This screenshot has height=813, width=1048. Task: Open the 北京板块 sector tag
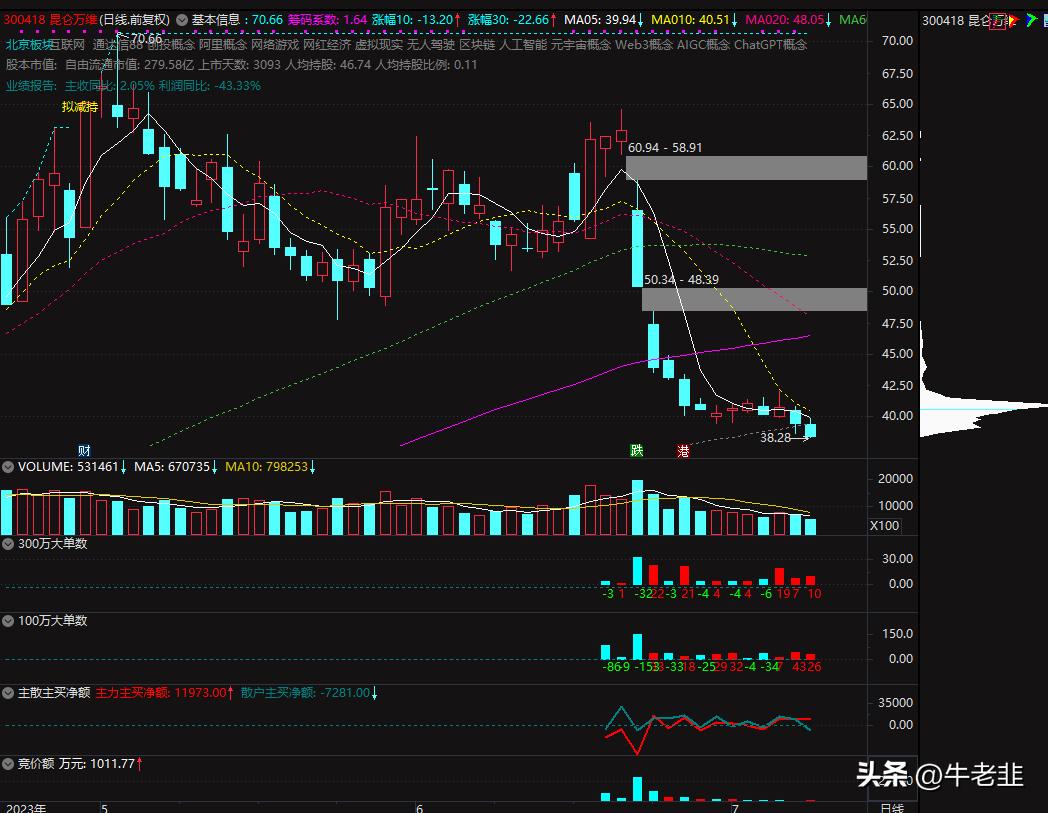[x=28, y=45]
